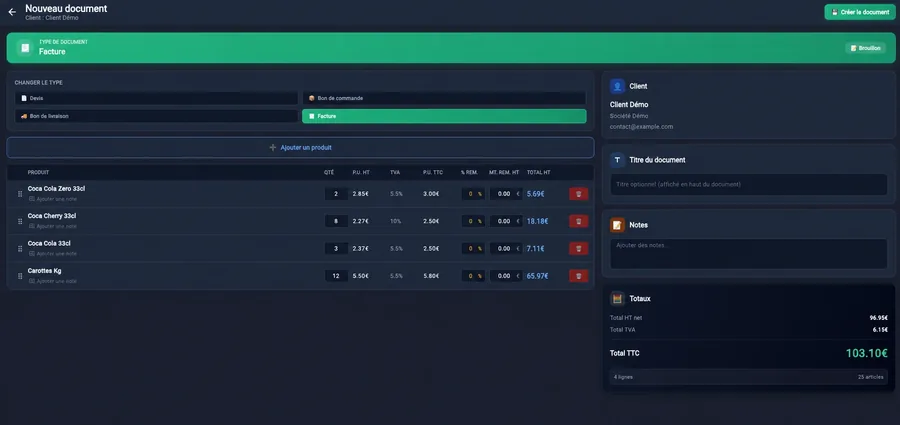Switch document type to Bon de commande
Viewport: 900px width, 425px height.
(x=444, y=98)
